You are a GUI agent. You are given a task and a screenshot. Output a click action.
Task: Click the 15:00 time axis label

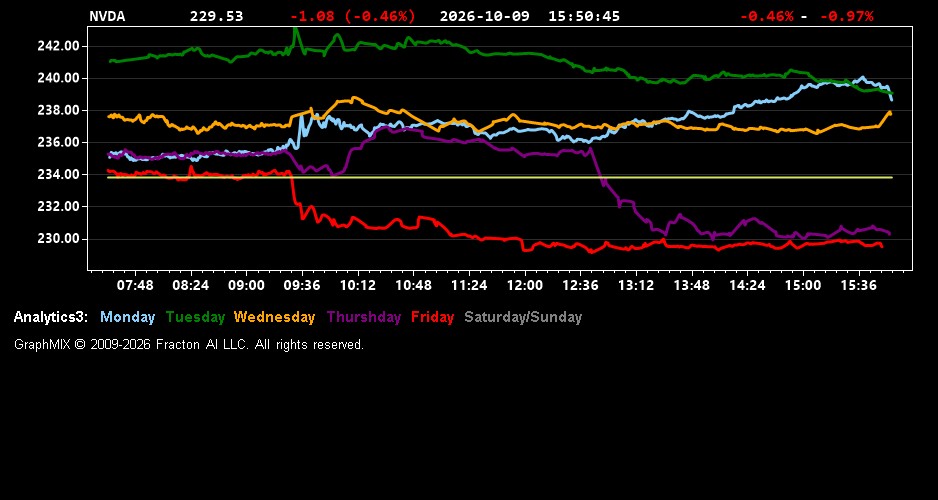pyautogui.click(x=803, y=286)
